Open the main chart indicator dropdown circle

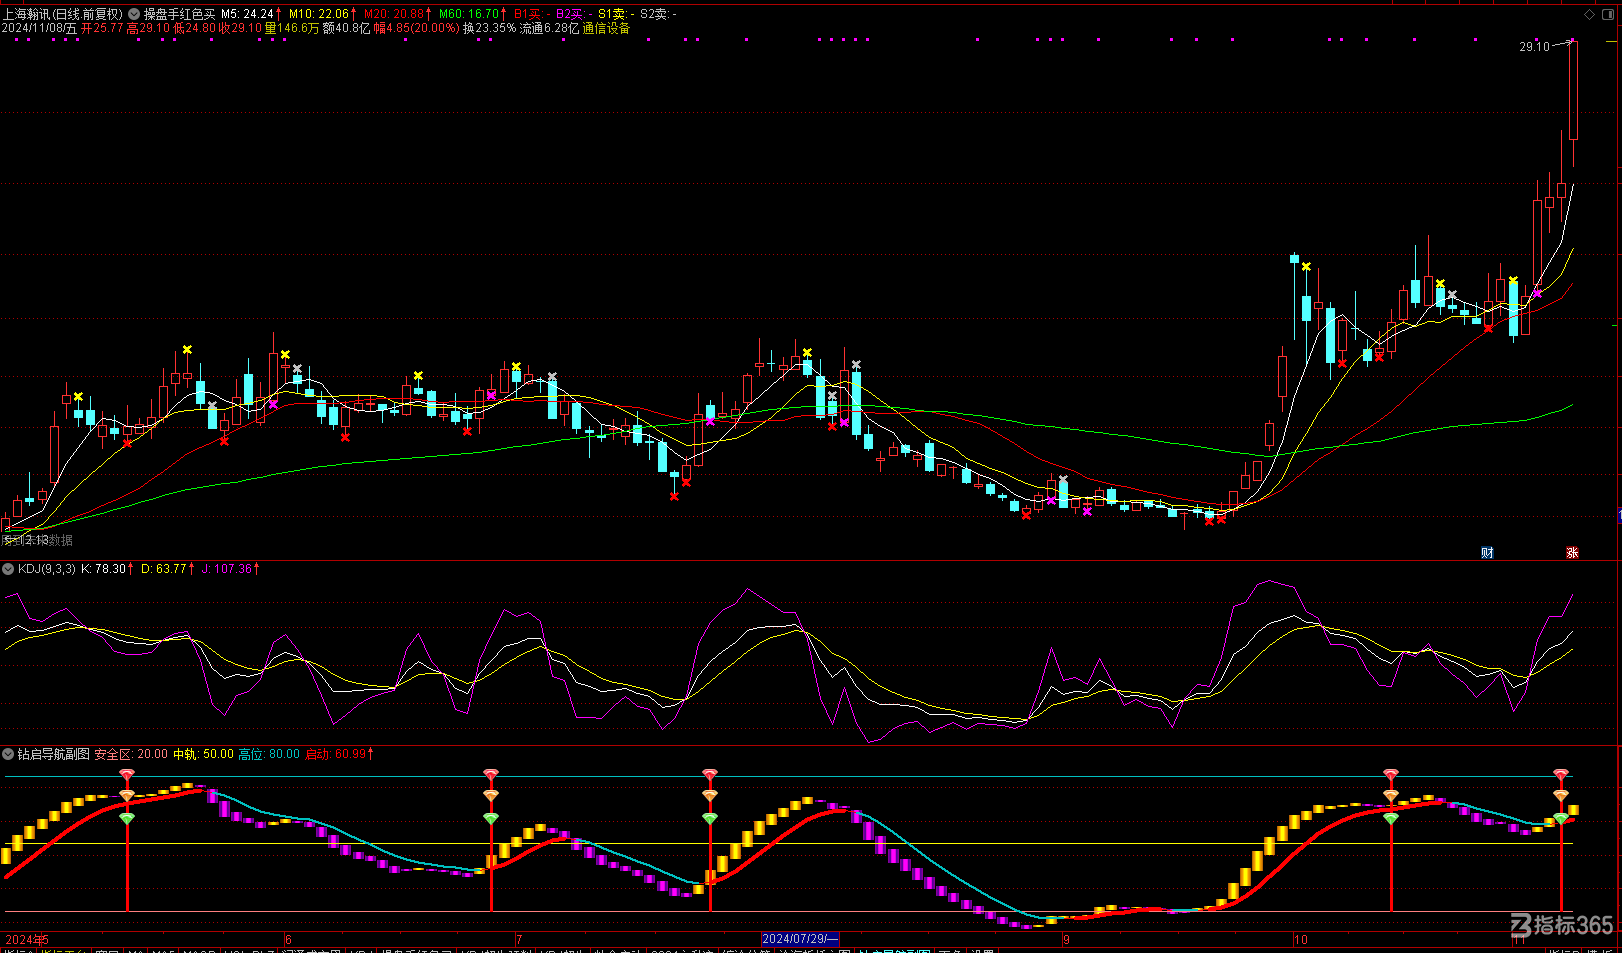tap(134, 14)
